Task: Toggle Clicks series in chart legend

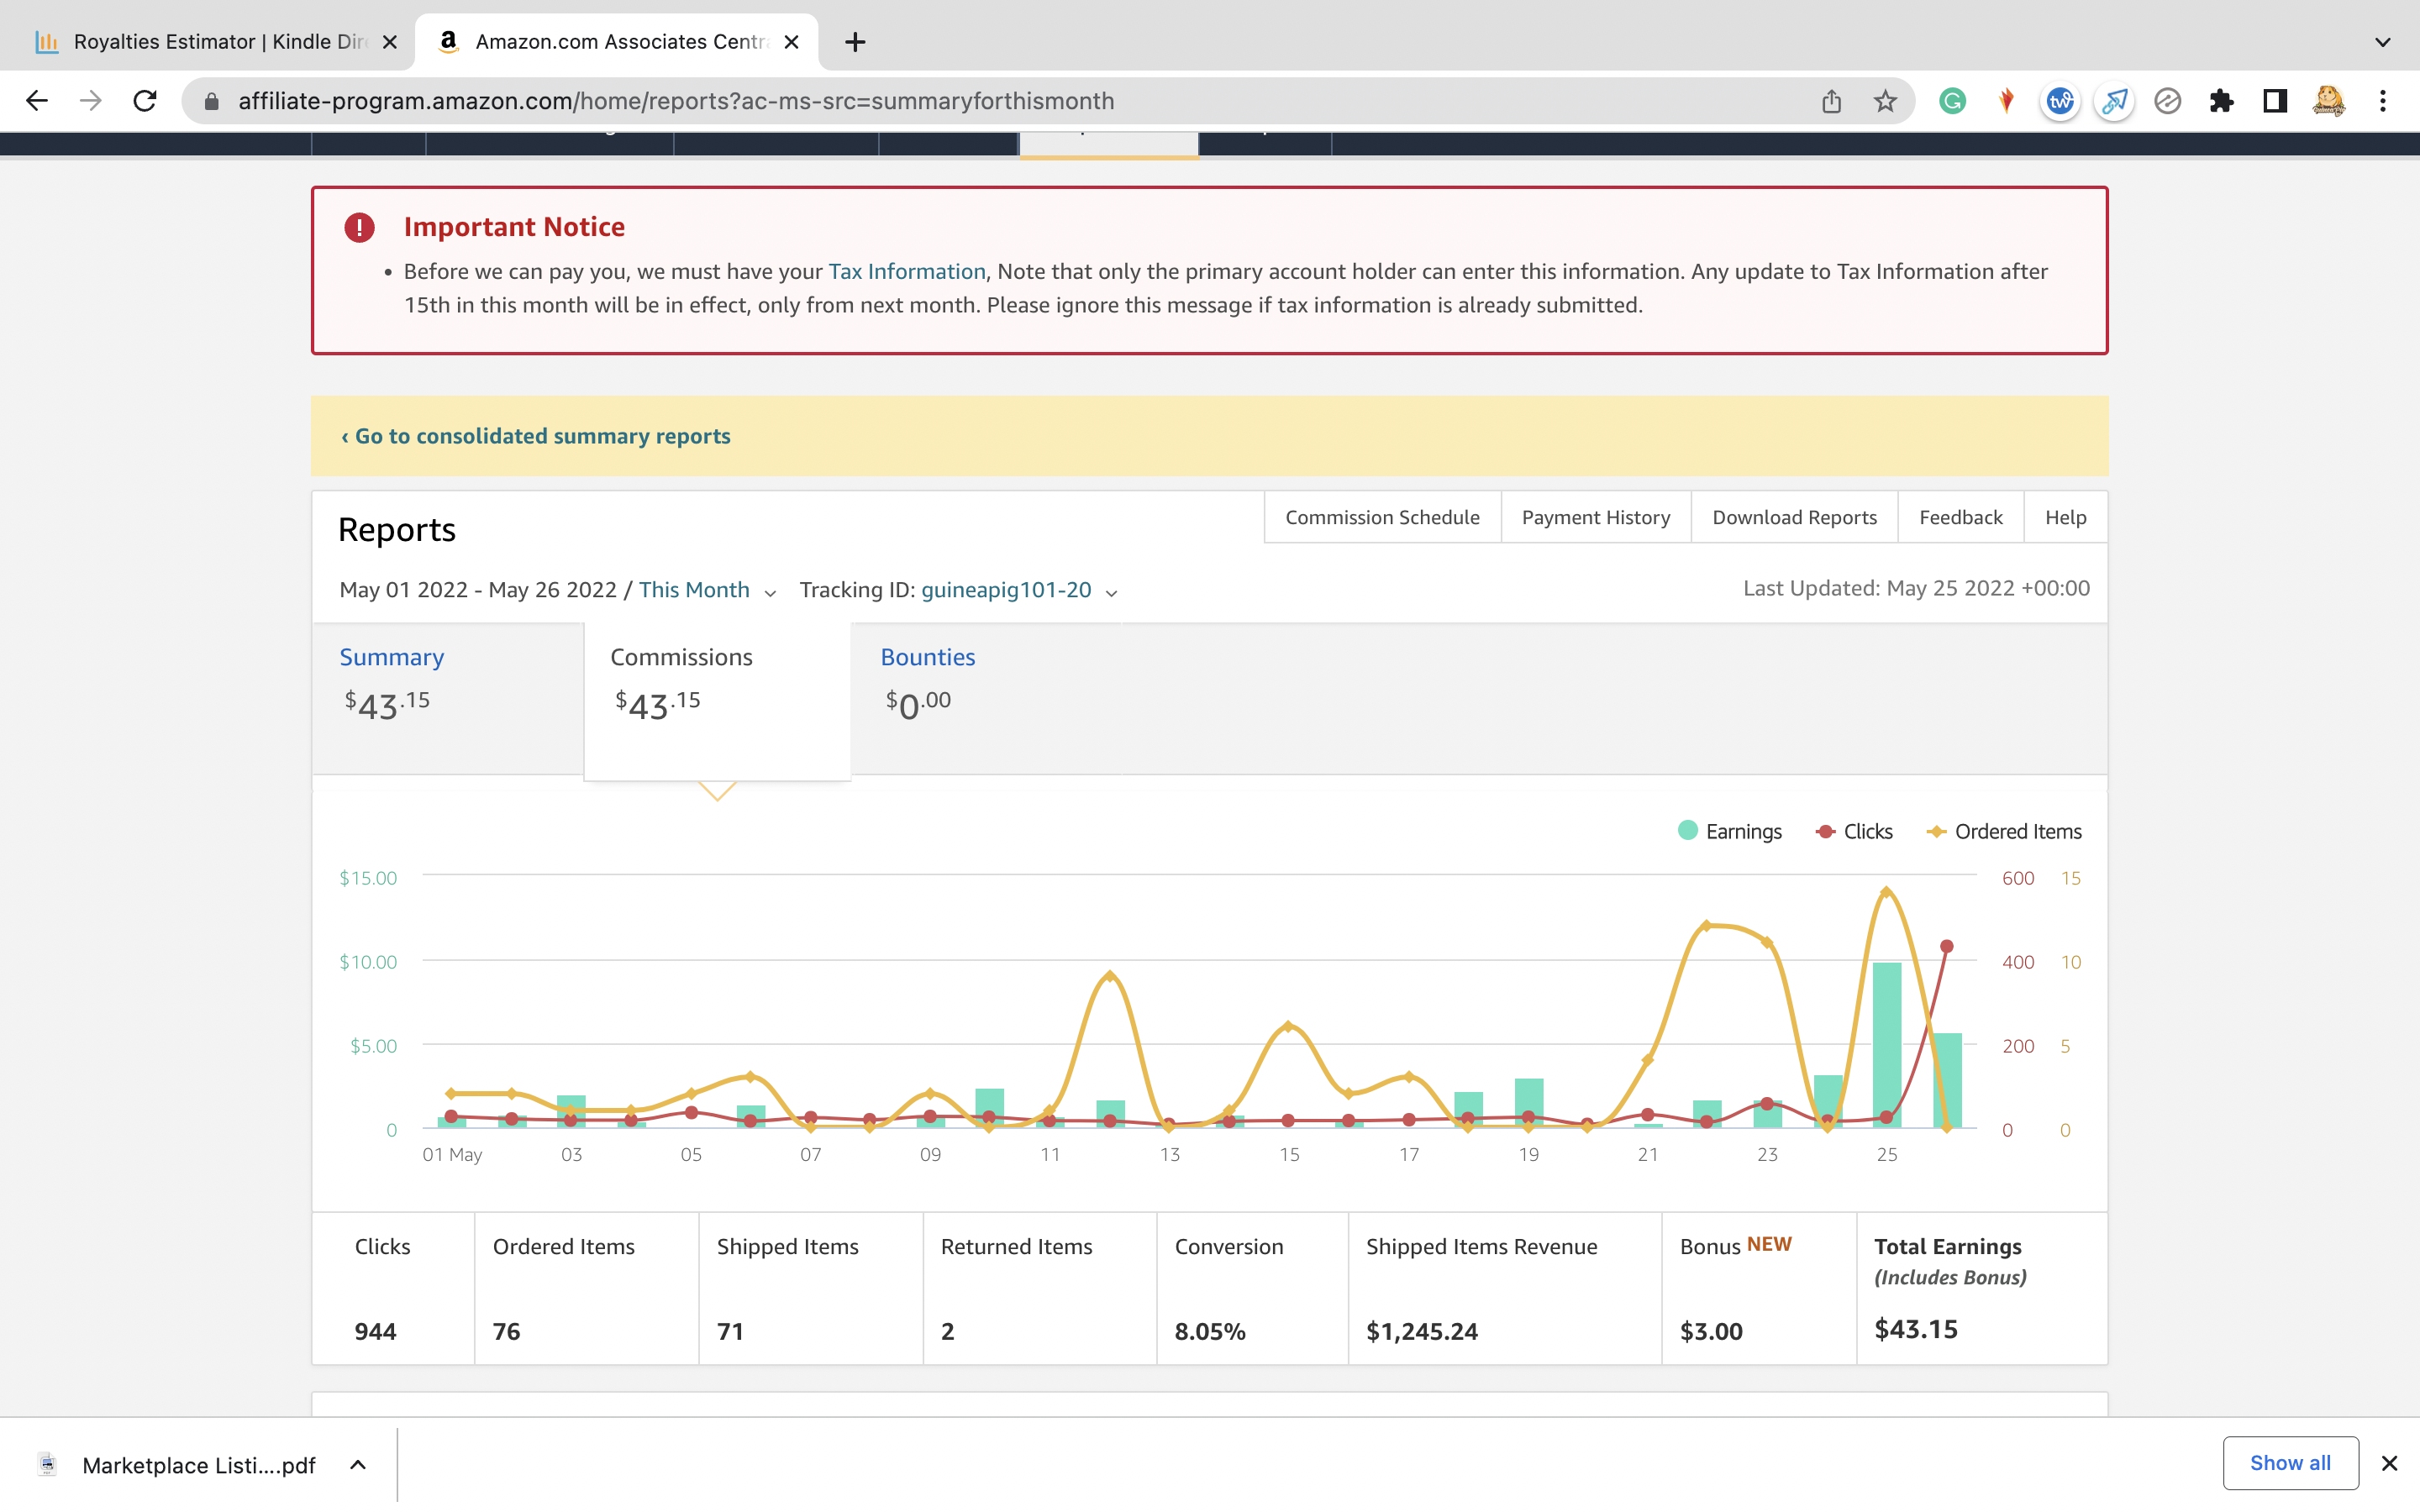Action: pyautogui.click(x=1854, y=831)
